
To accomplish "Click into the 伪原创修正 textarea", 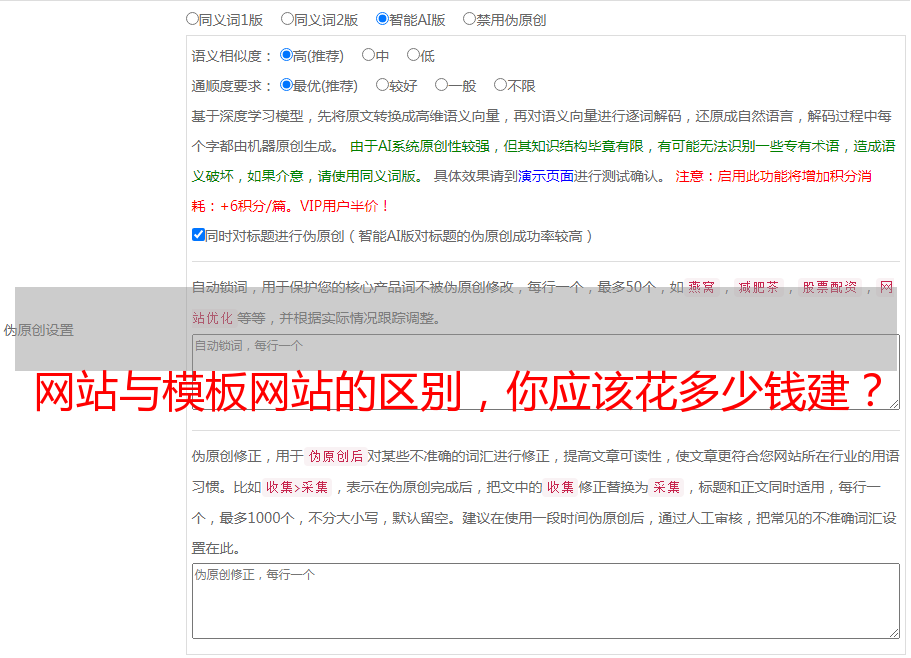I will click(x=546, y=601).
